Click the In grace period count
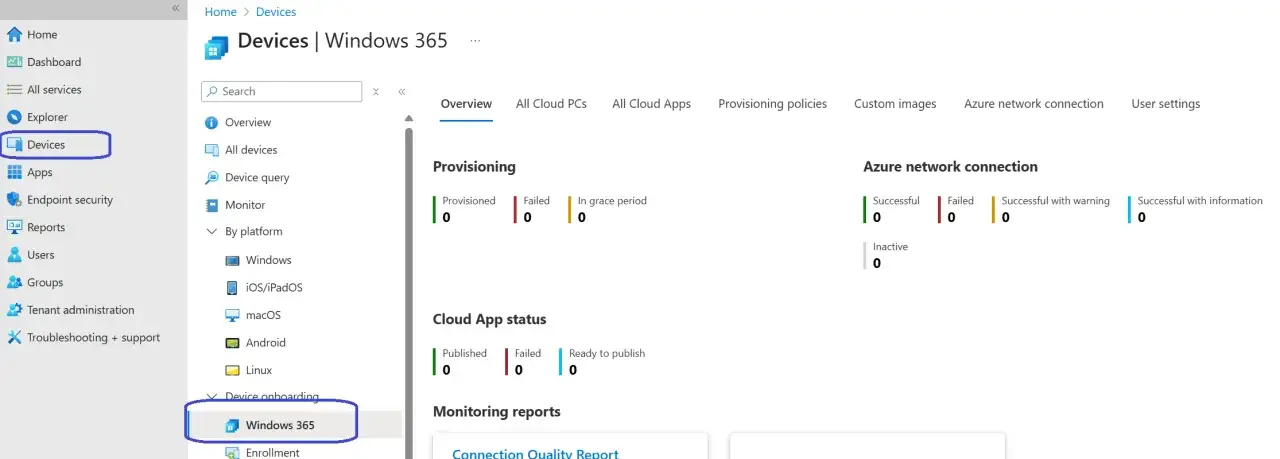The image size is (1280, 459). tap(581, 217)
